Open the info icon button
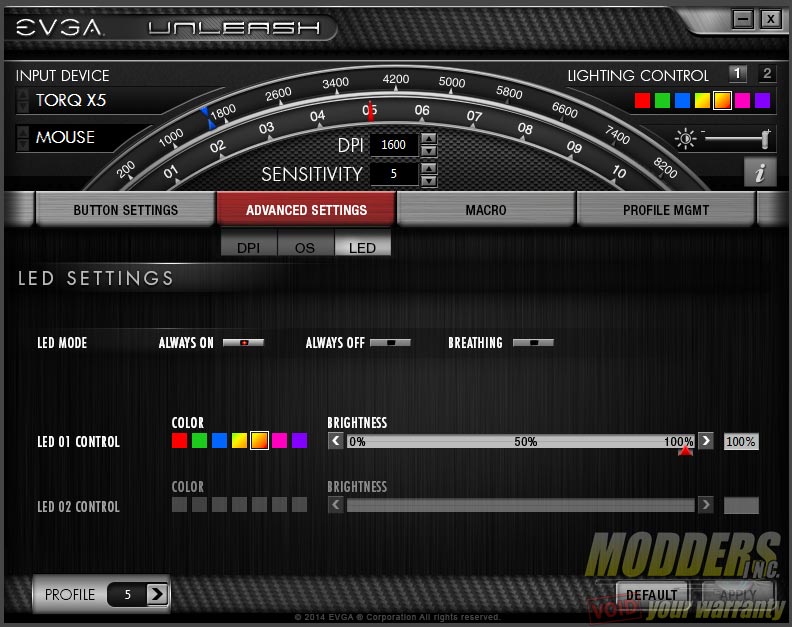 coord(760,172)
